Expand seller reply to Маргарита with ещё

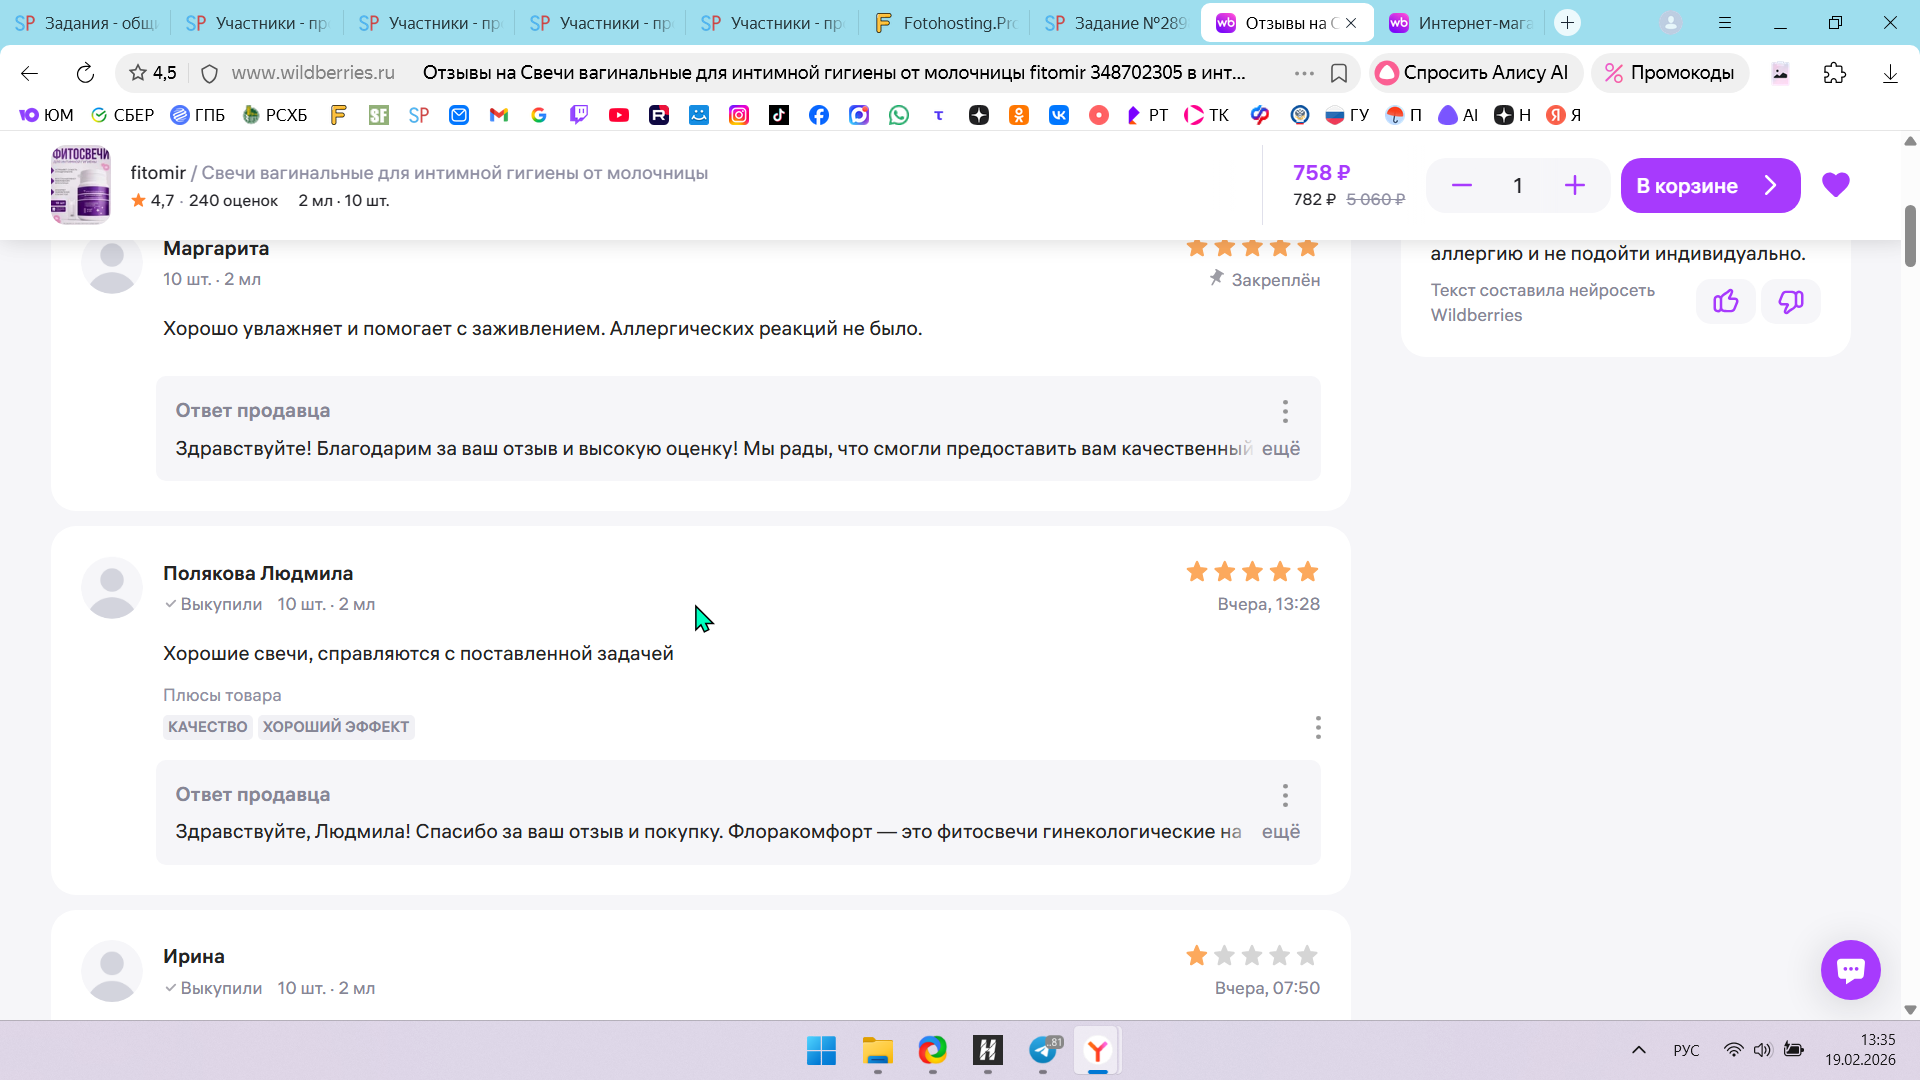tap(1280, 449)
